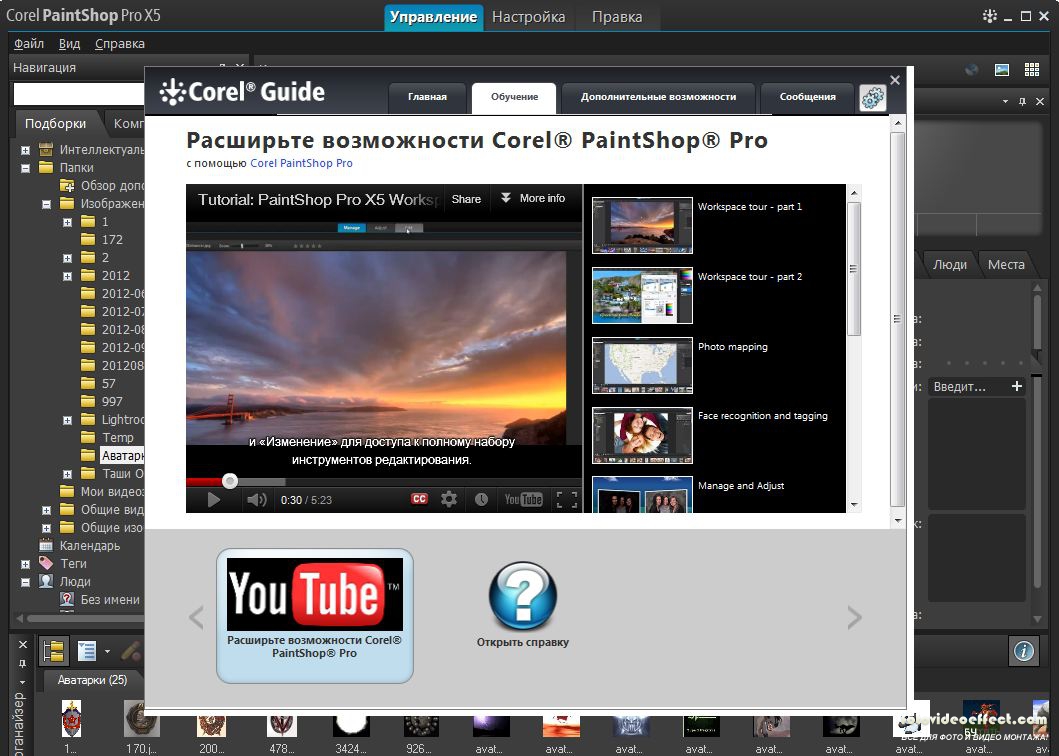Open Дополнительные возможности tab
Screen dimensions: 1059x756
[x=658, y=97]
